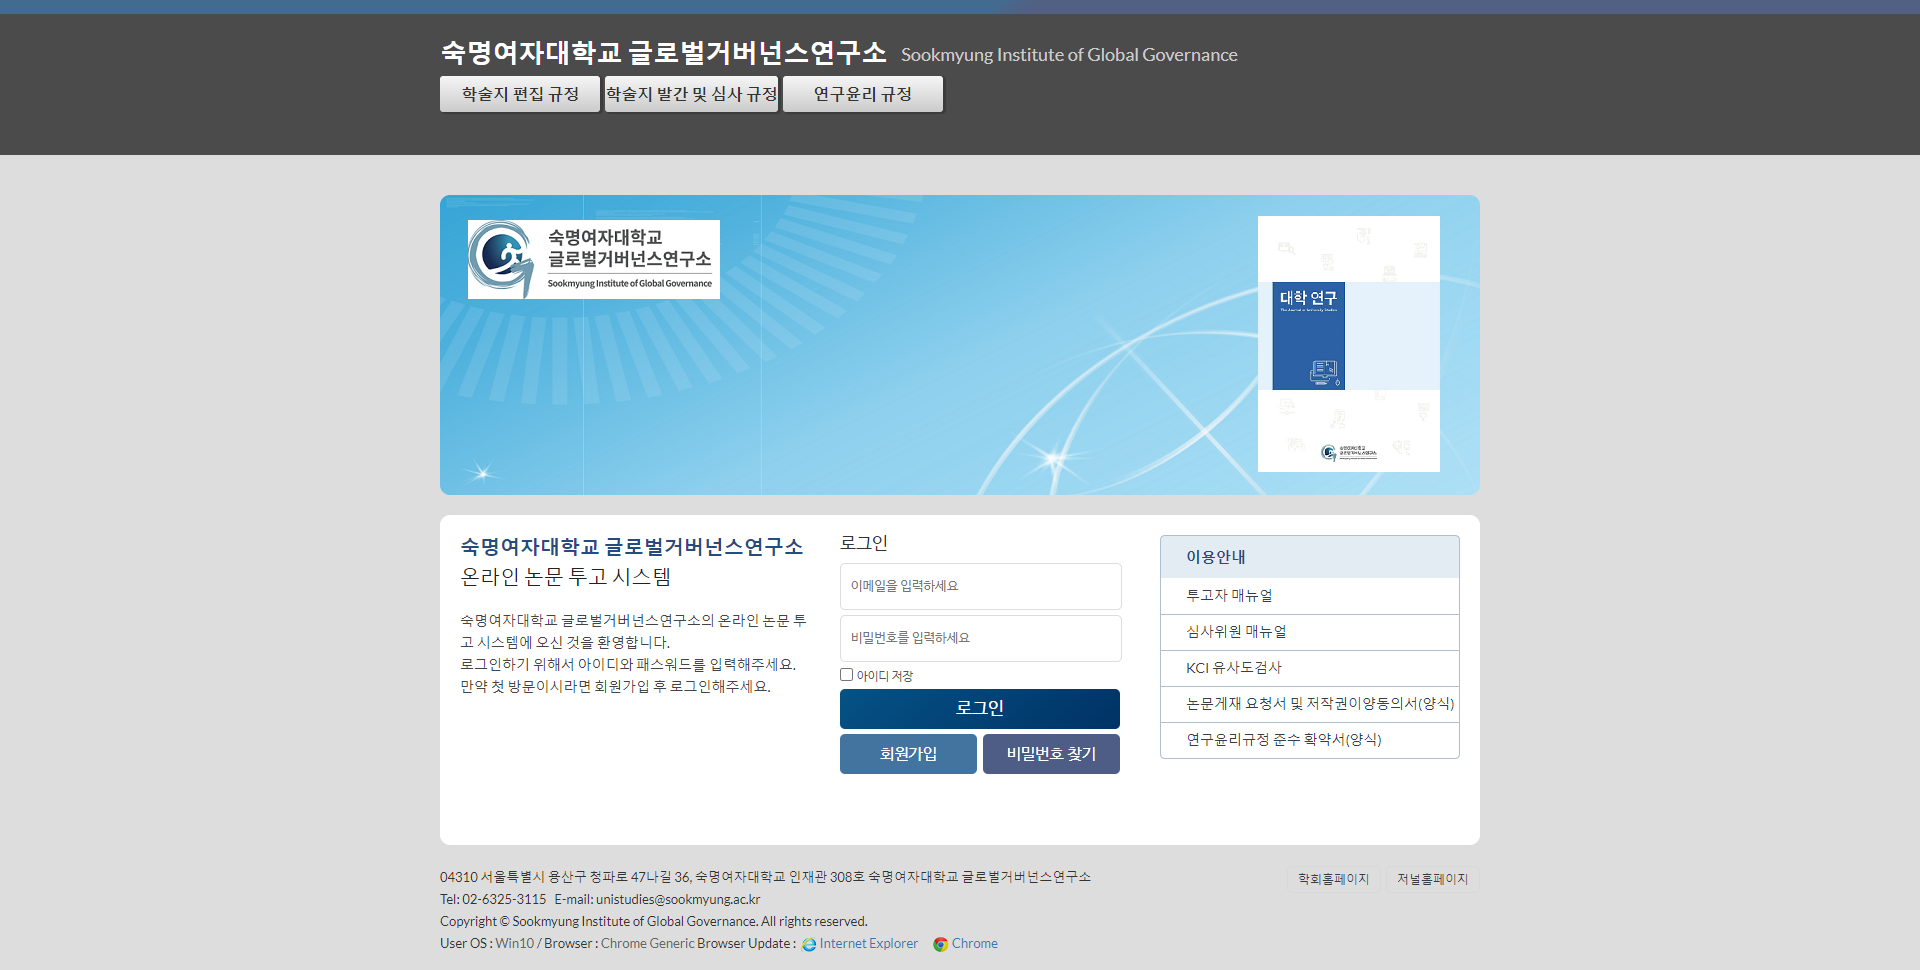Open the 연구윤리 규정 button
Viewport: 1920px width, 970px height.
pyautogui.click(x=863, y=94)
